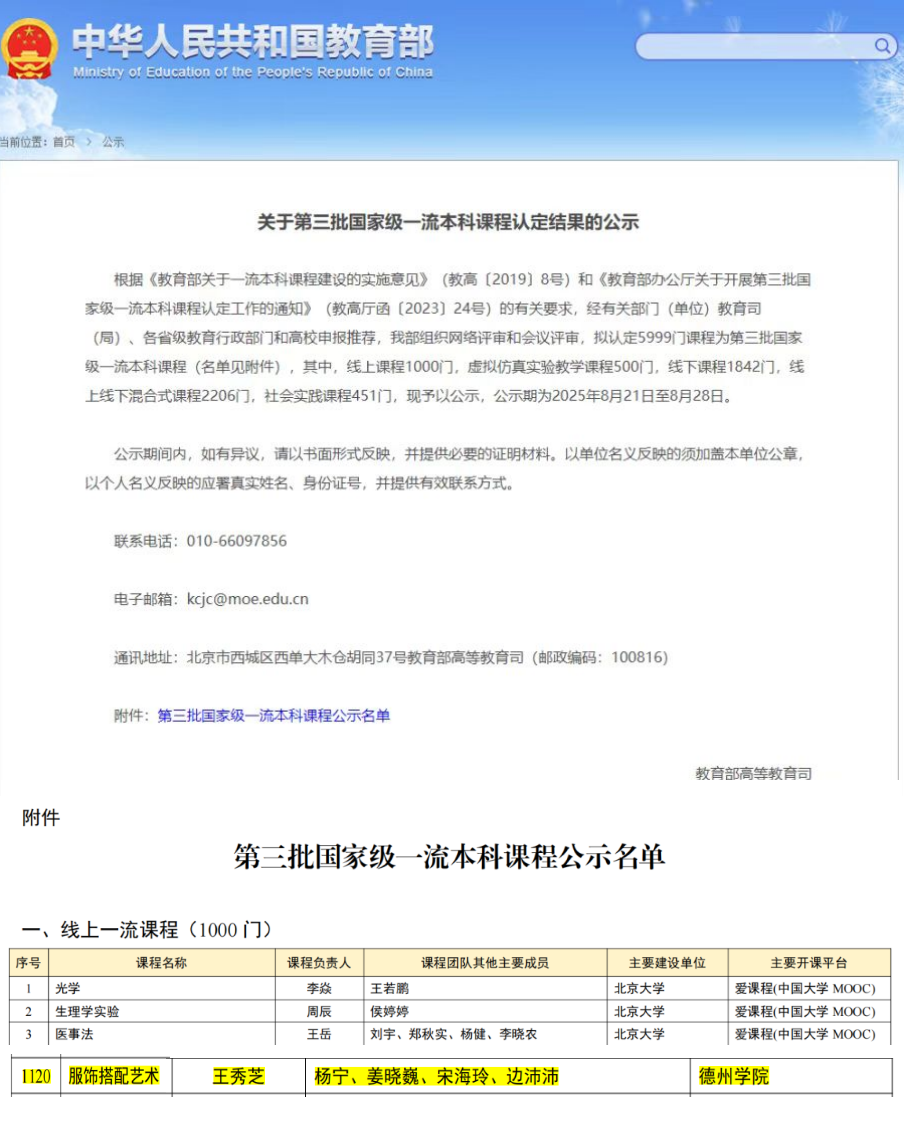Click the highlighted 服饰搭配艺术 course cell
904x1136 pixels.
click(114, 1077)
